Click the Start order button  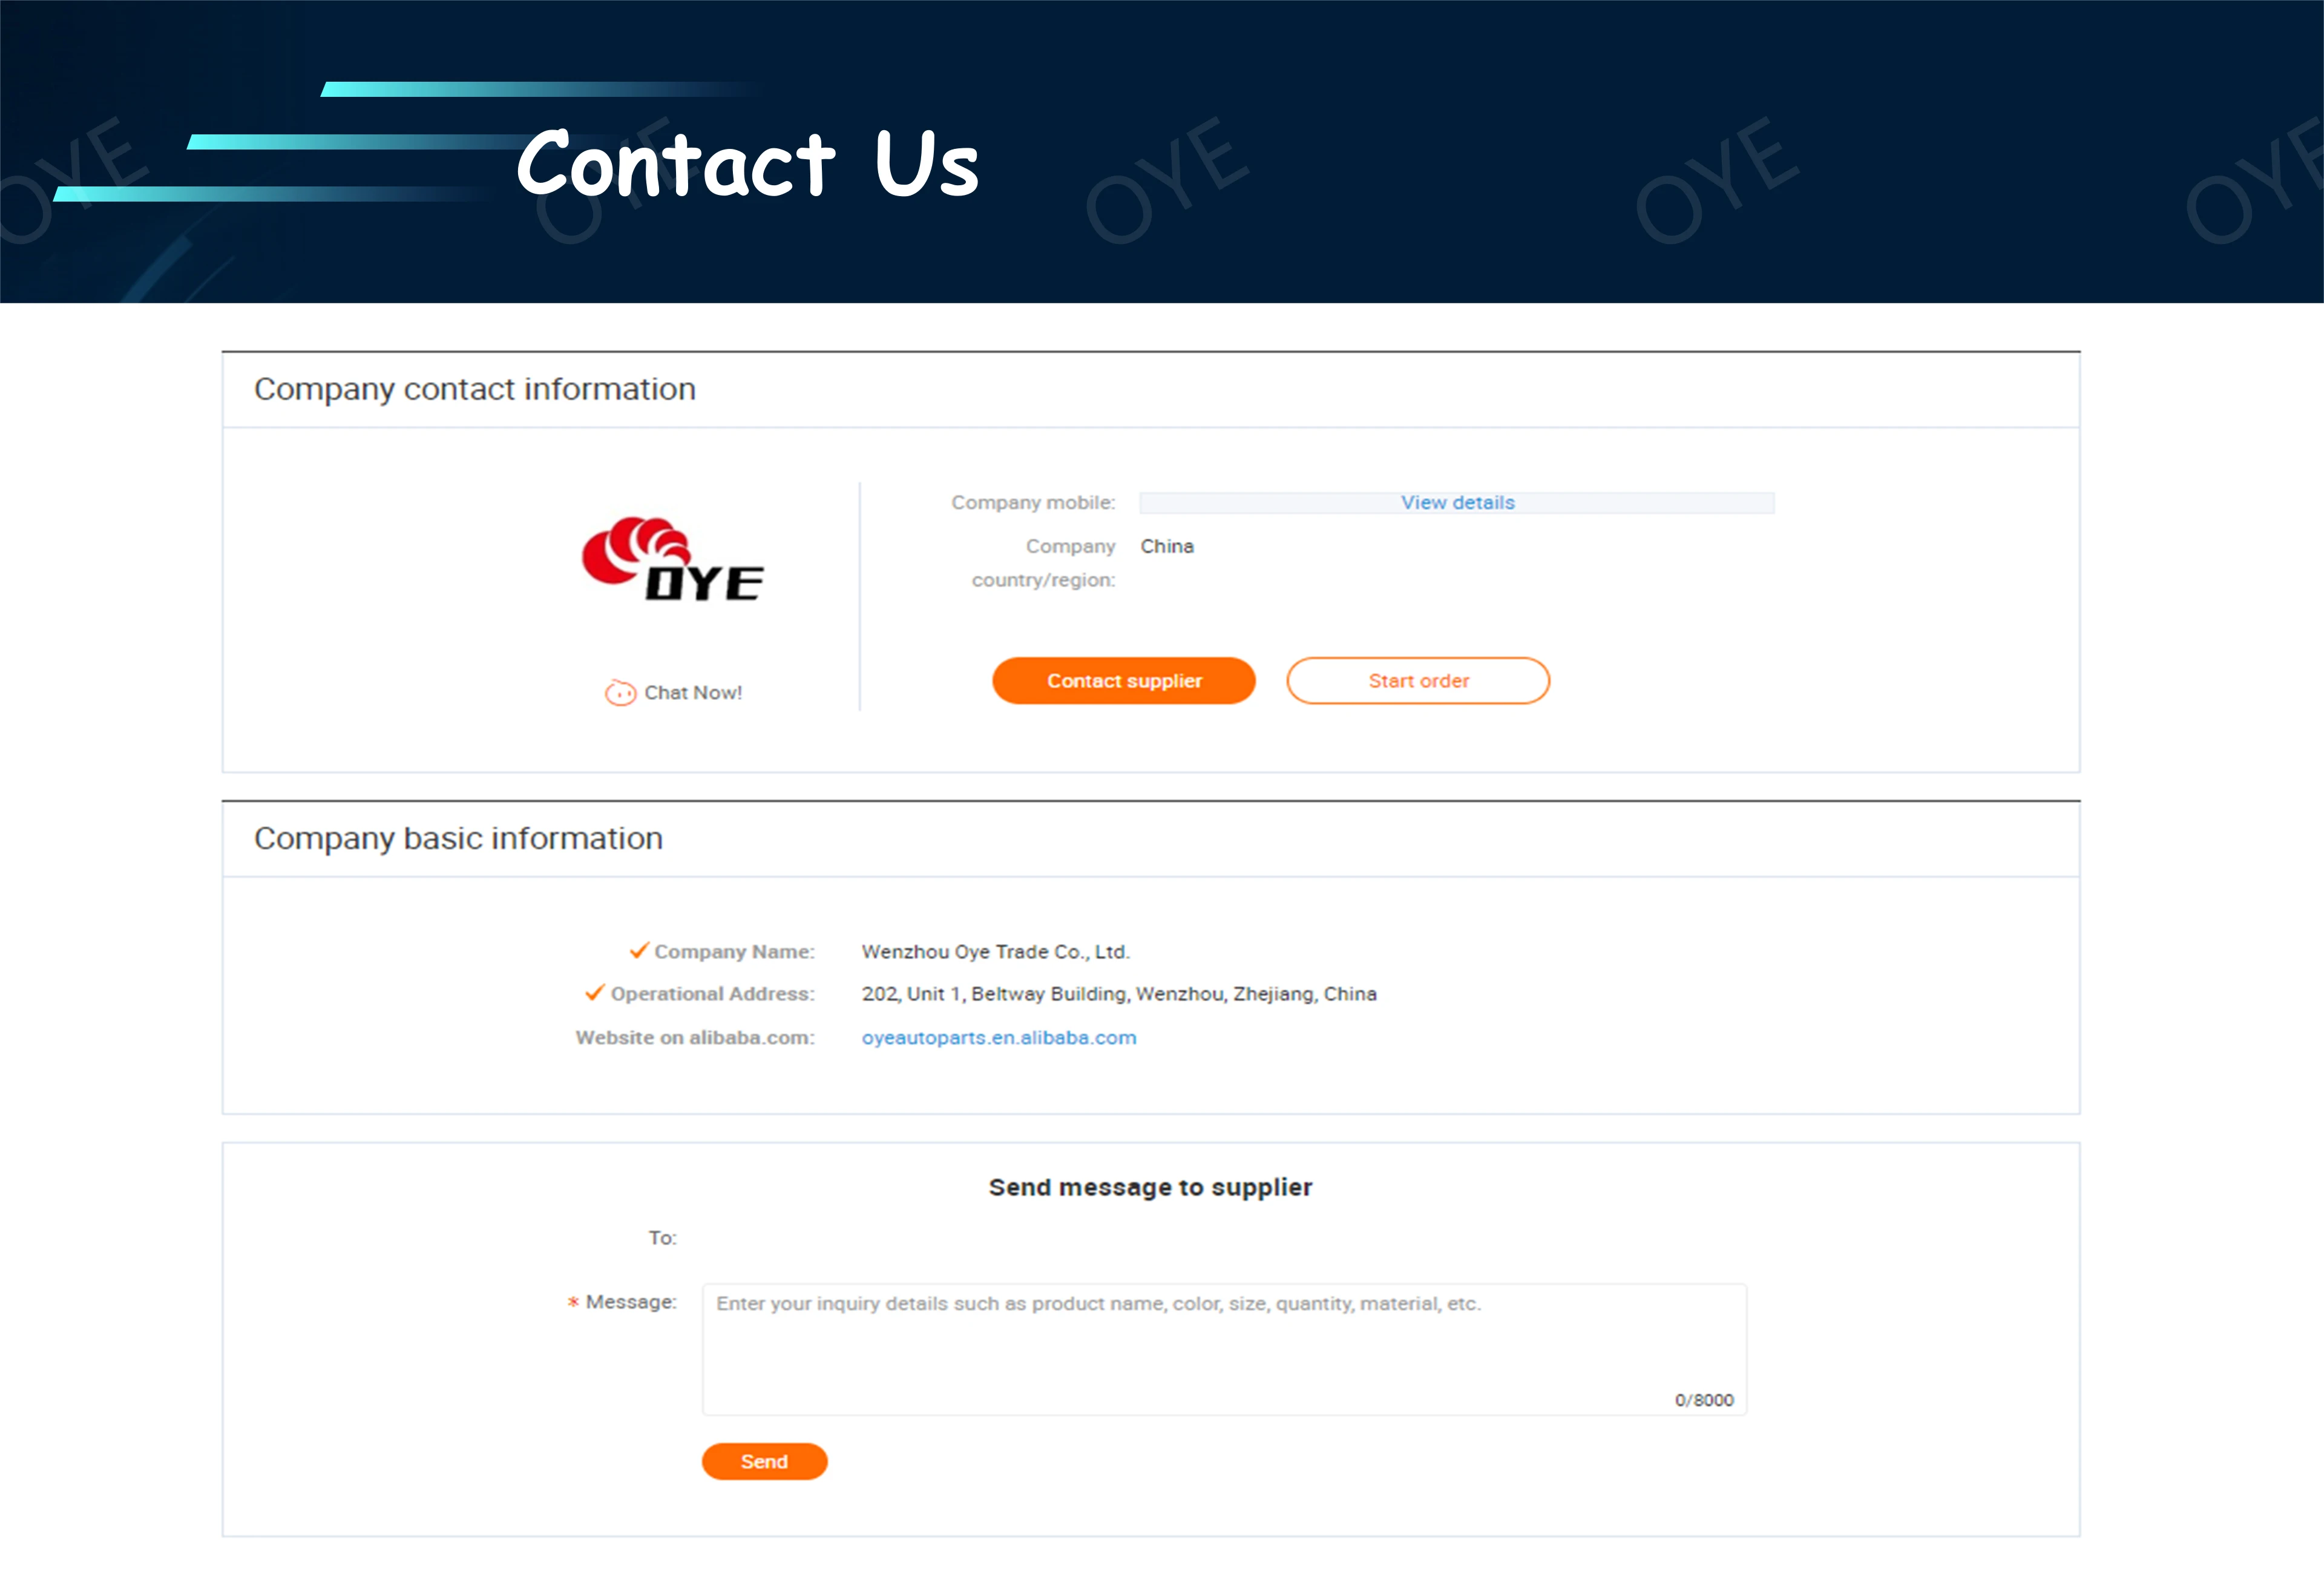1418,680
